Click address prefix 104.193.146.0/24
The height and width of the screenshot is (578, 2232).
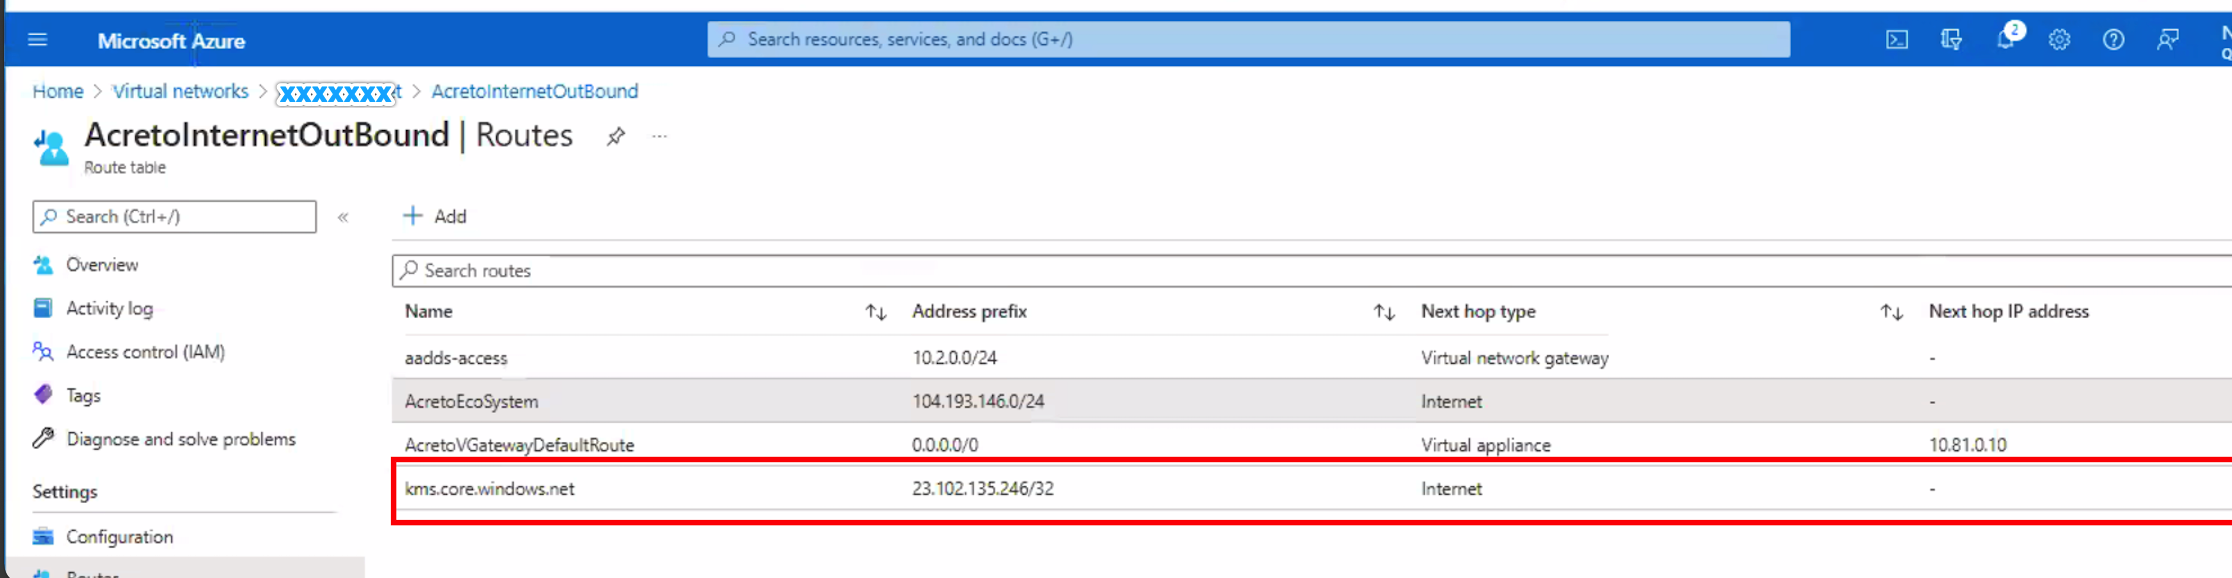point(978,401)
